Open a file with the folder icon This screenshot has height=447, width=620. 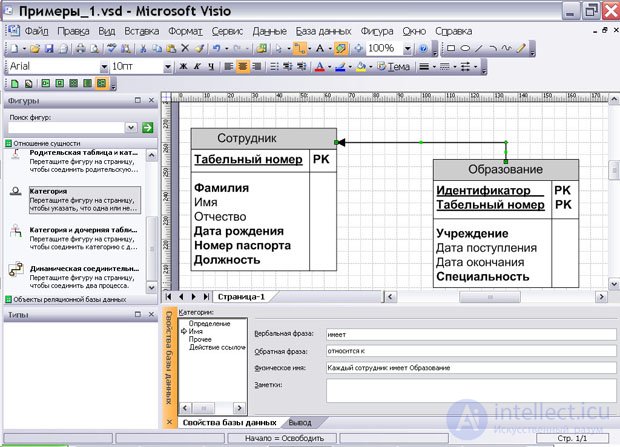click(35, 49)
